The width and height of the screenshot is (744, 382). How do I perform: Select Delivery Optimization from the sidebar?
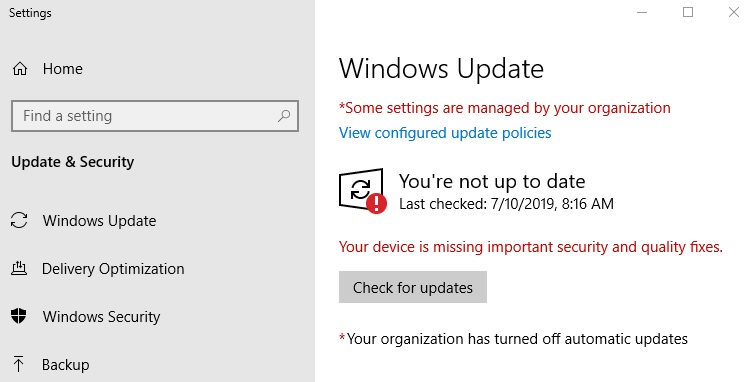(113, 269)
